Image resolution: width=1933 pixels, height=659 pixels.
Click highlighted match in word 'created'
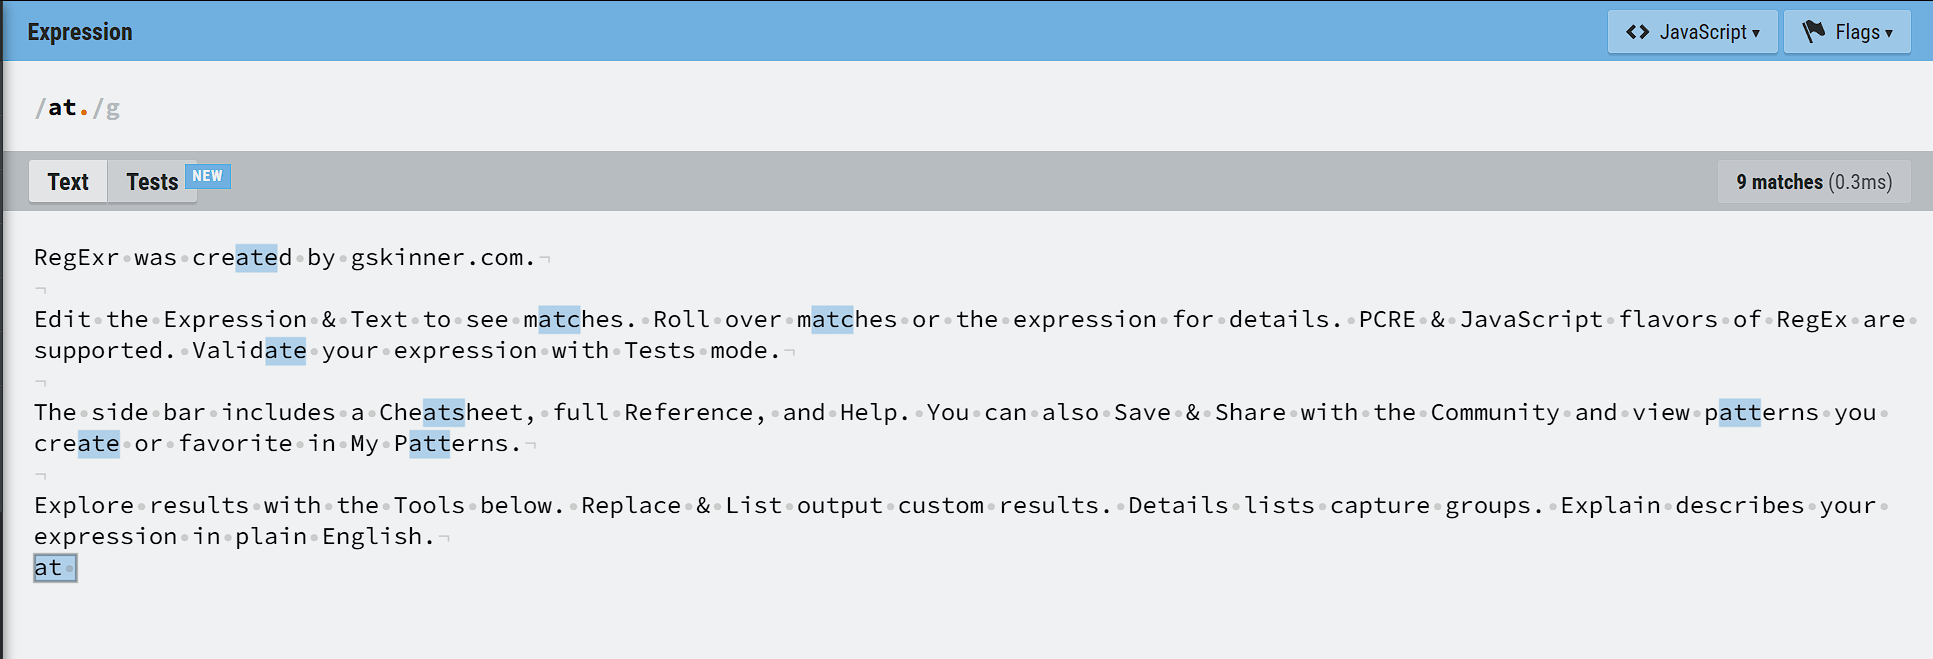pyautogui.click(x=256, y=257)
